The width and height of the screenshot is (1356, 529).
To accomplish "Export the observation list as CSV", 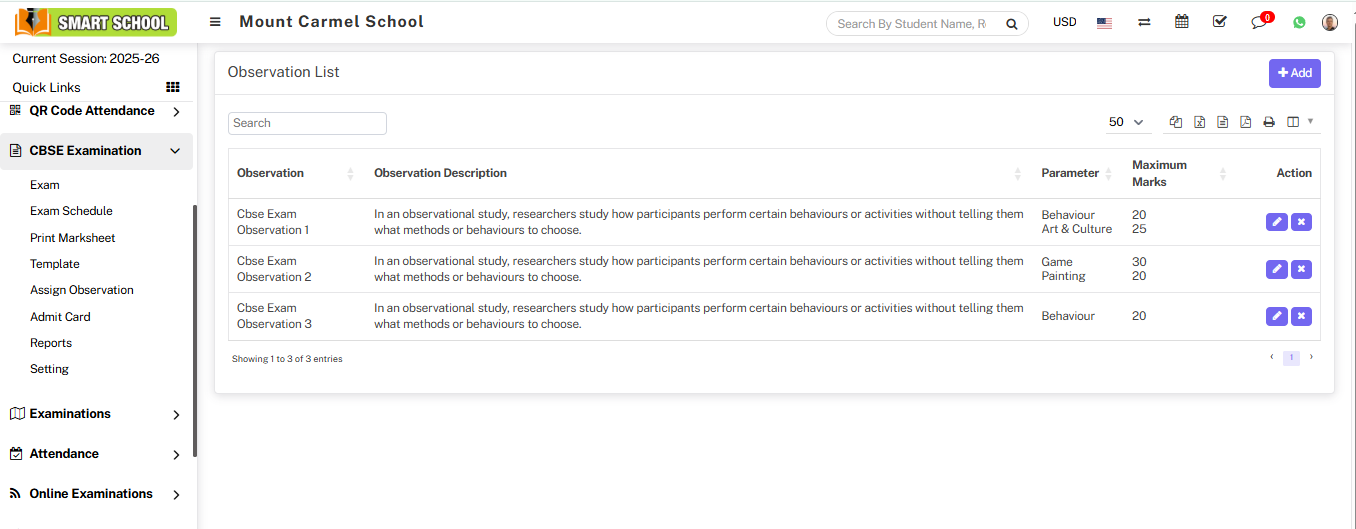I will tap(1222, 122).
